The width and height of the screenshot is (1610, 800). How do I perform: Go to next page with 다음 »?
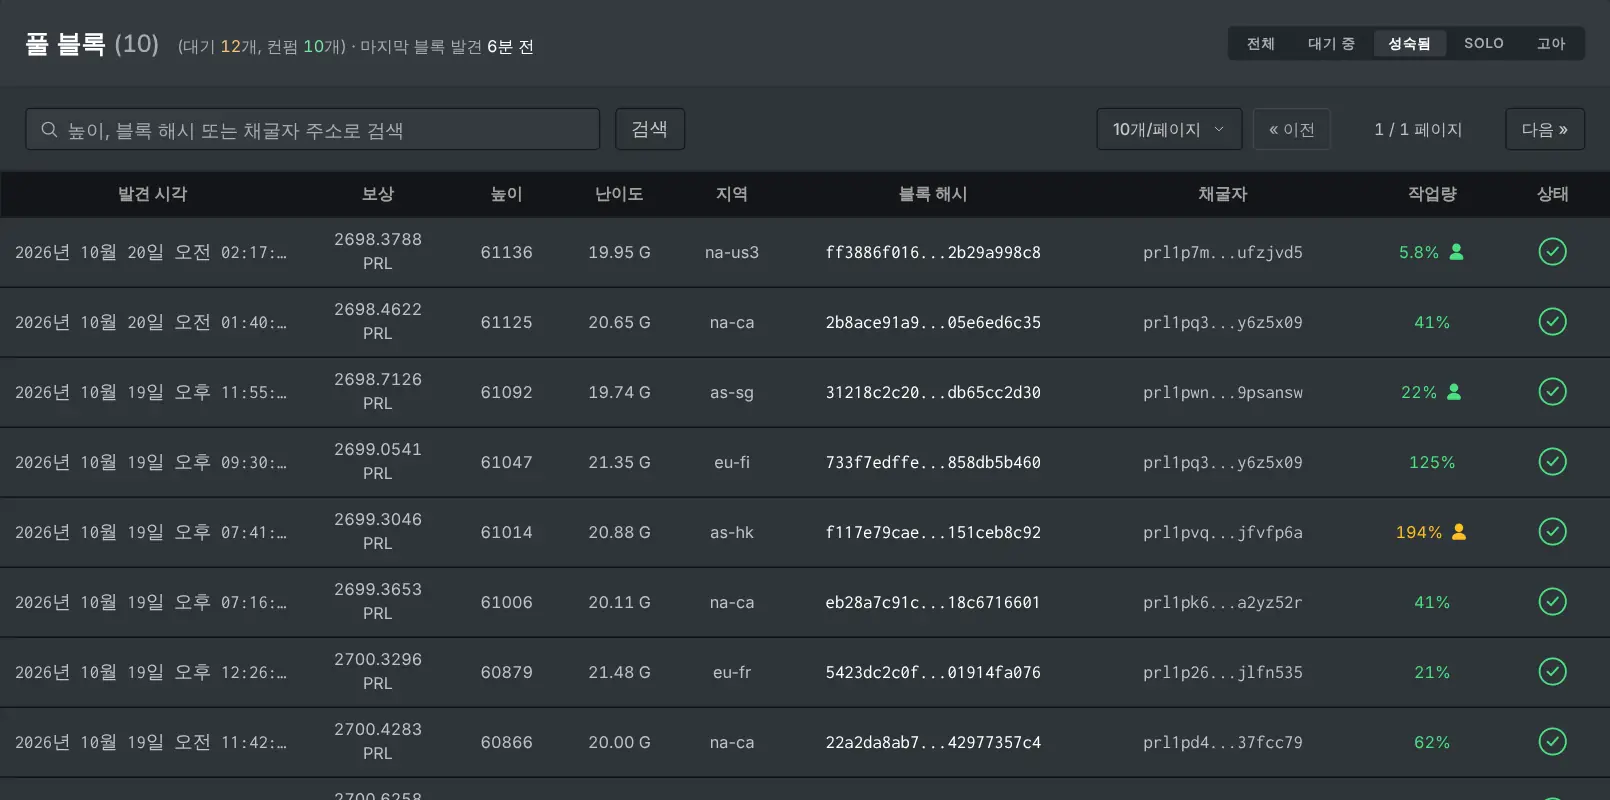(1545, 129)
